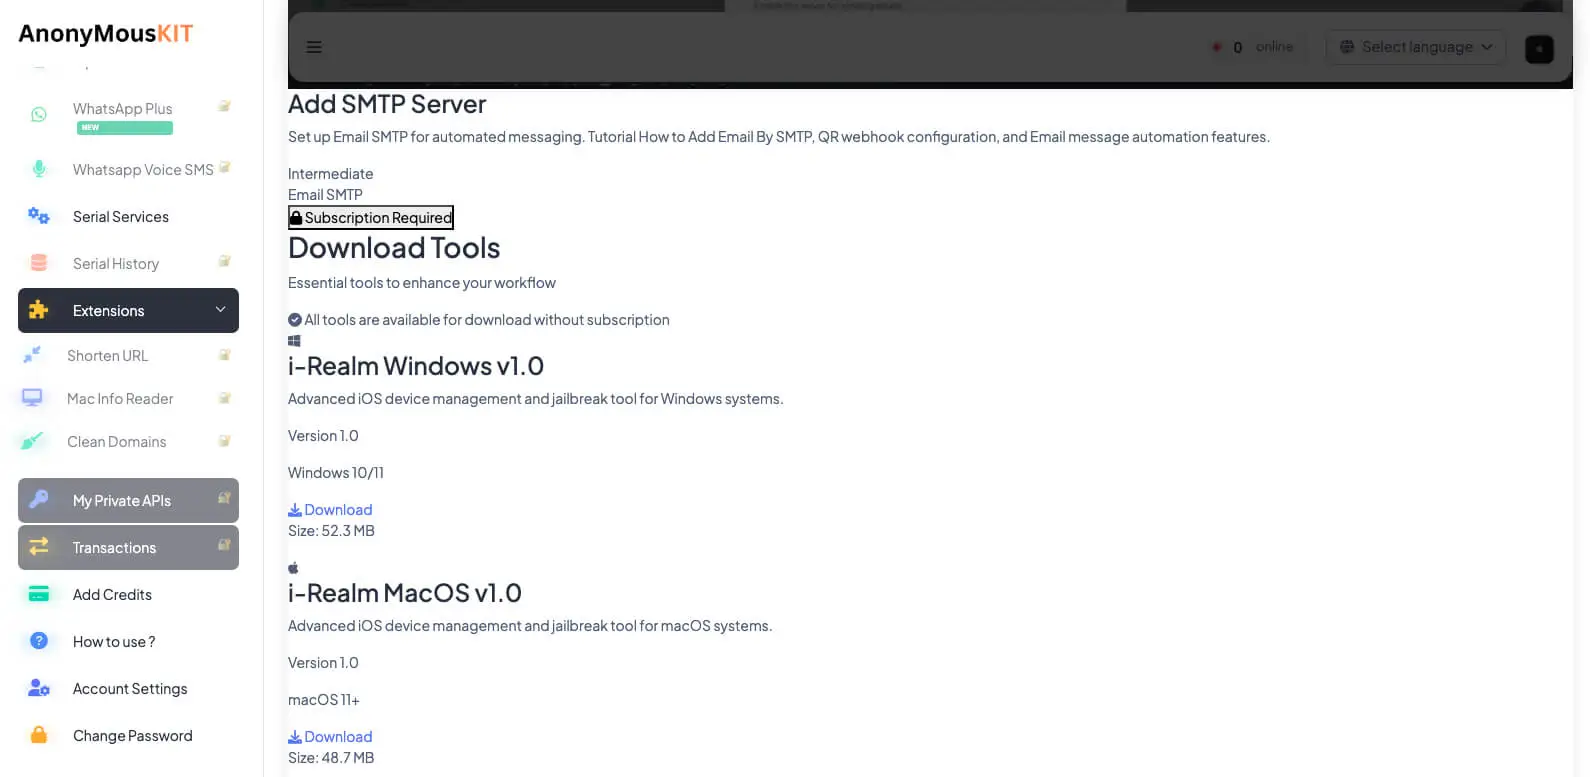Click the macOS 11+ requirement text
The image size is (1590, 777).
(x=324, y=700)
